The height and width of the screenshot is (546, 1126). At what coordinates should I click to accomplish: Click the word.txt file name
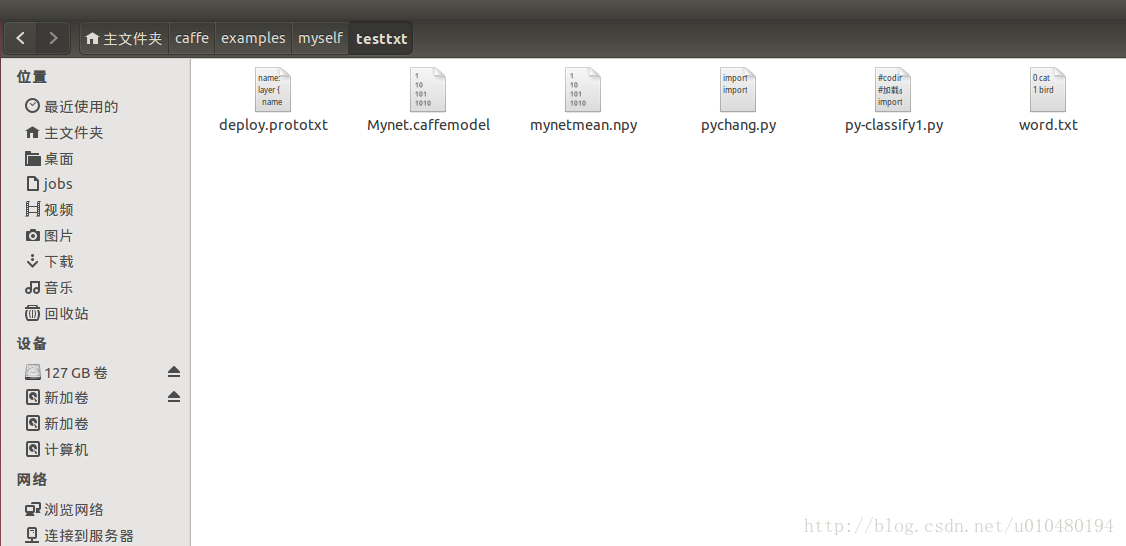coord(1048,125)
